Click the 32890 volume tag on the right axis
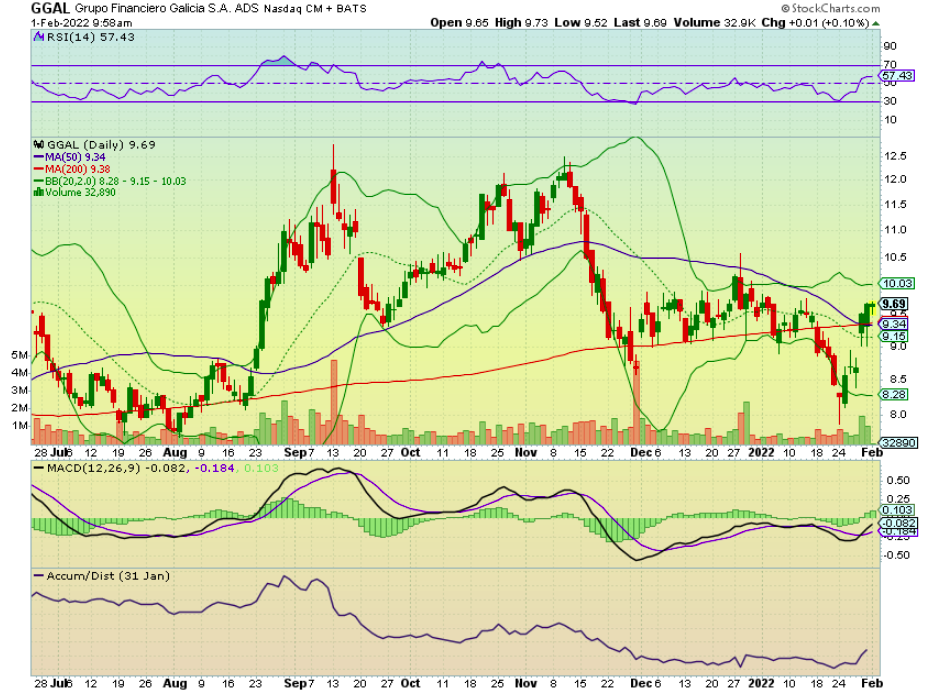Viewport: 927px width, 696px height. pos(899,442)
